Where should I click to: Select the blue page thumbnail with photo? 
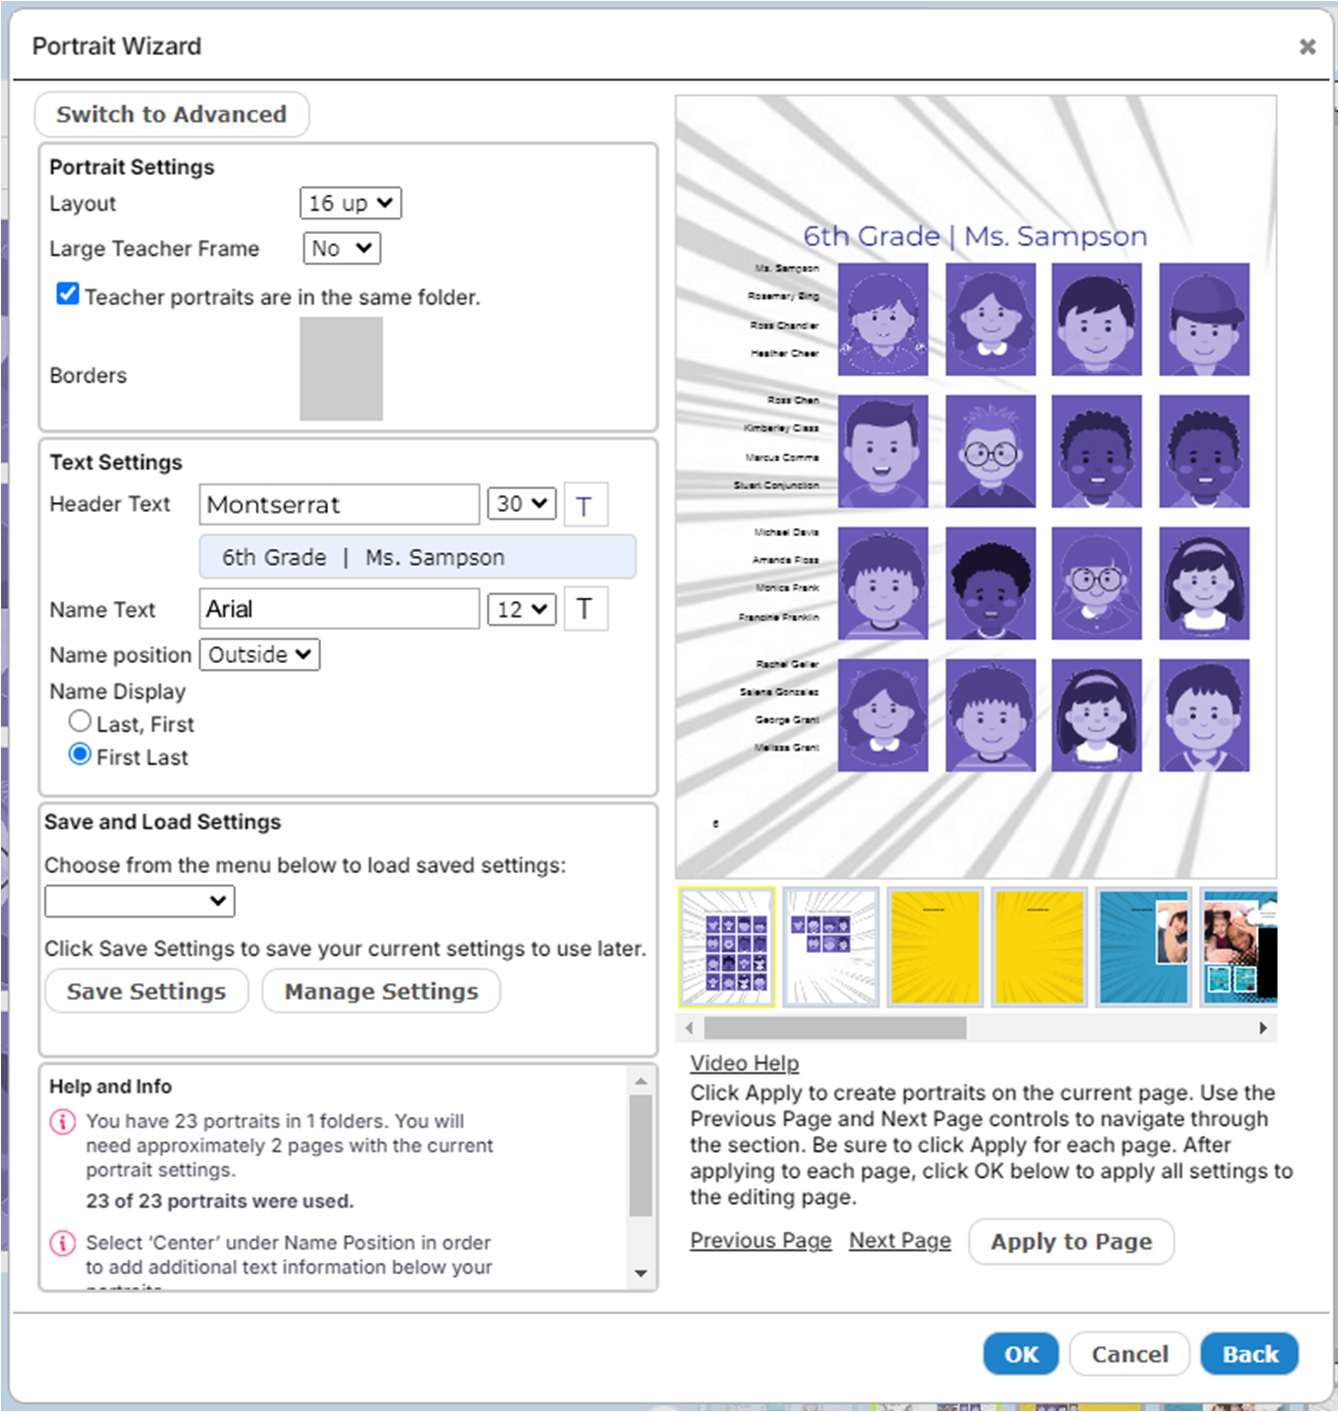point(1143,947)
